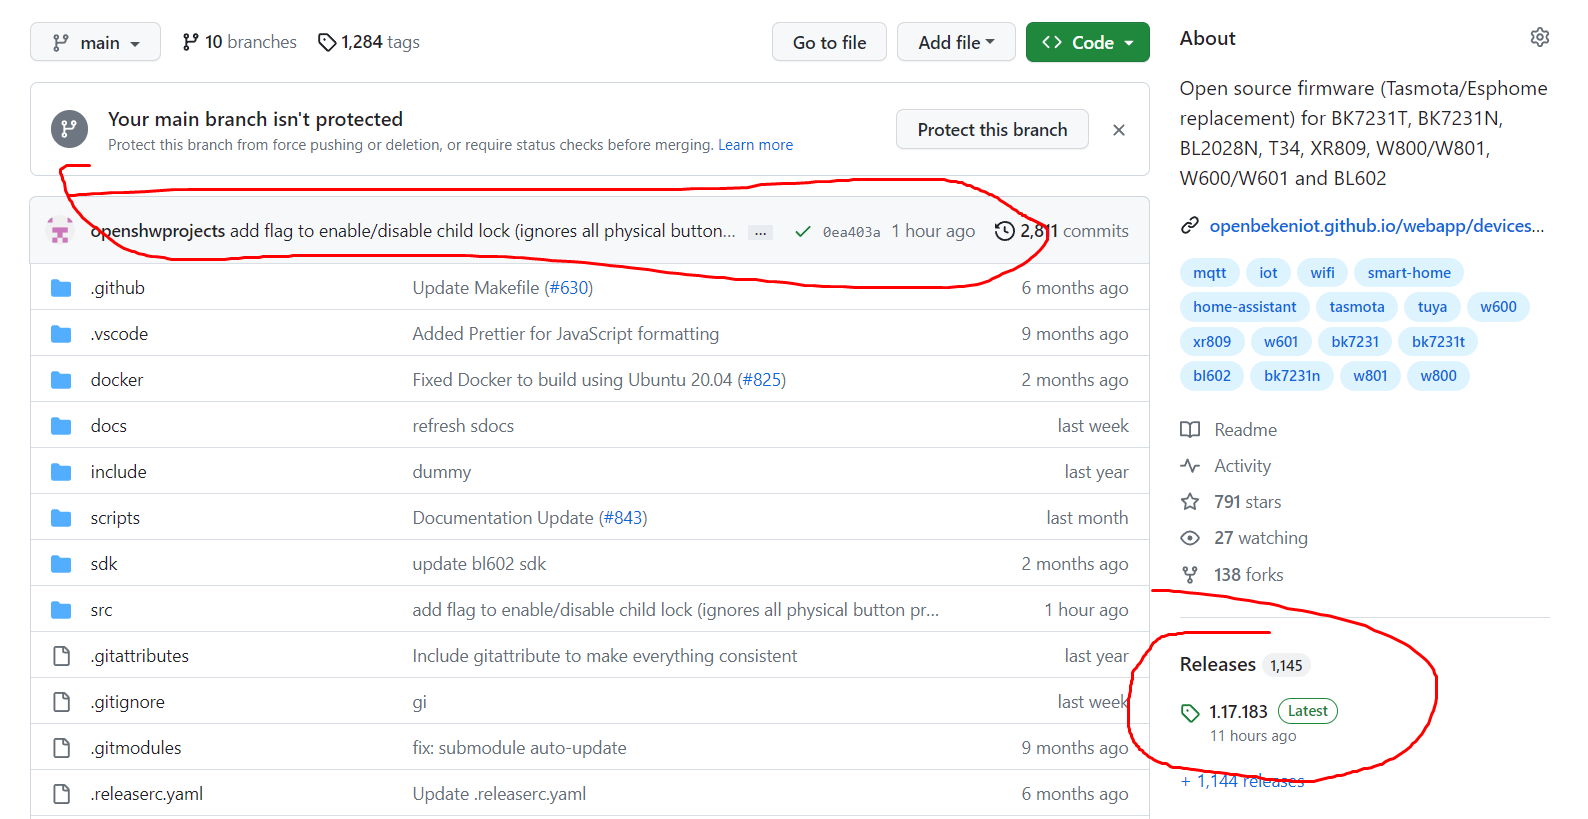Click the Go to file button
The width and height of the screenshot is (1588, 819).
pyautogui.click(x=829, y=42)
